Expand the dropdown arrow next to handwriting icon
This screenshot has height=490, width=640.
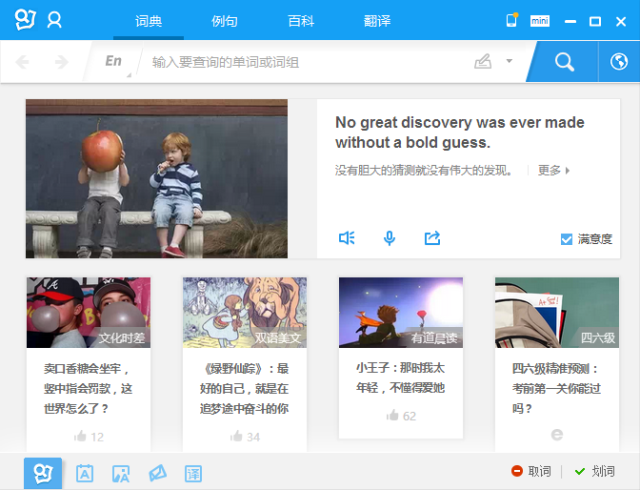(509, 62)
